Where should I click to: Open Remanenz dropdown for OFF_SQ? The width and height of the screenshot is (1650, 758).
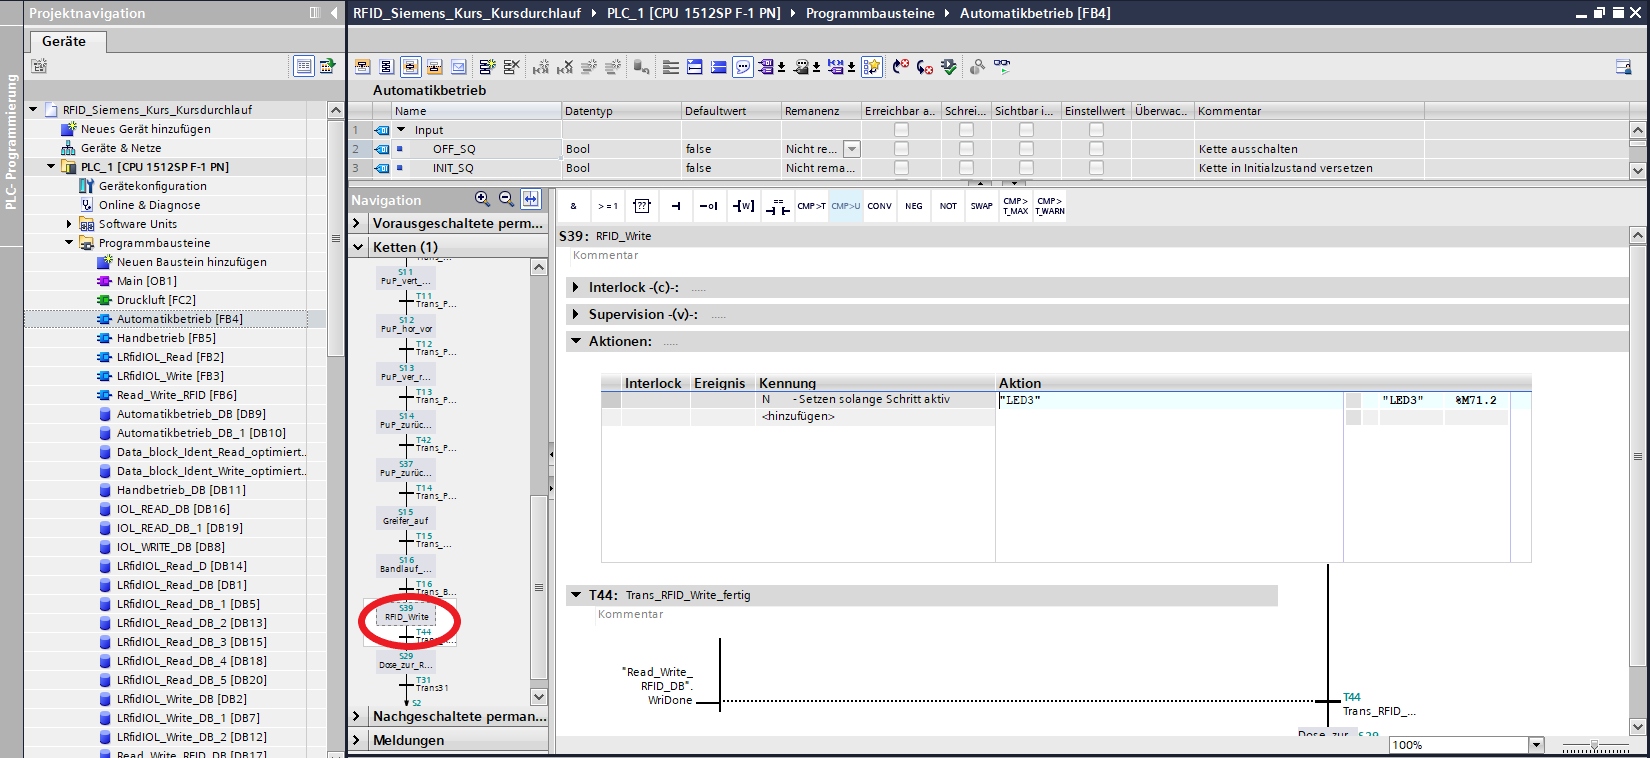[x=851, y=149]
